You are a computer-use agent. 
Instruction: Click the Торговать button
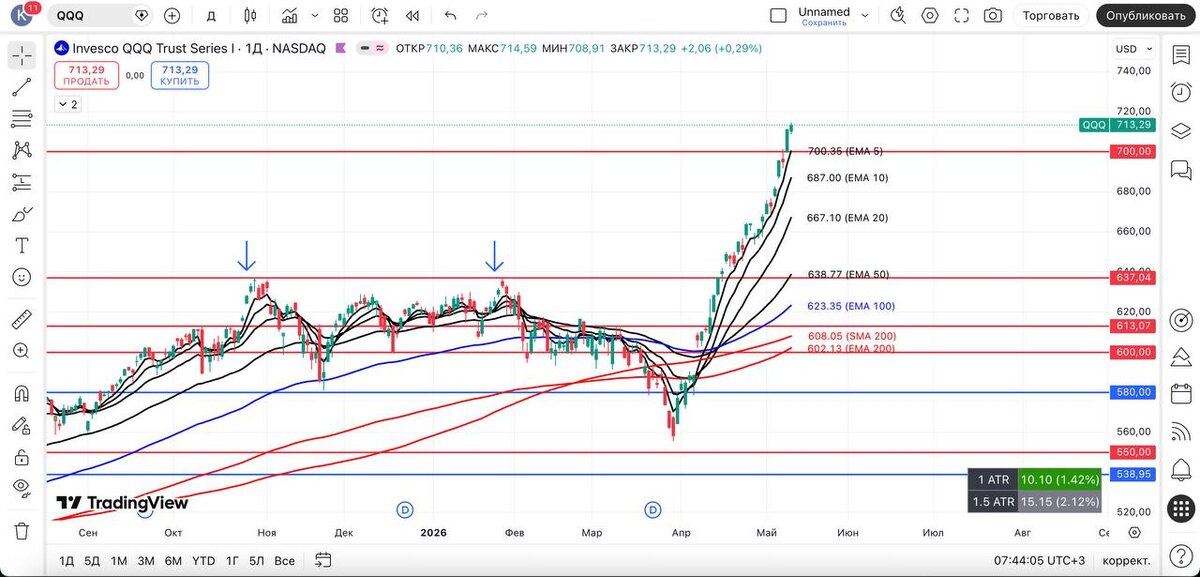coord(1050,15)
